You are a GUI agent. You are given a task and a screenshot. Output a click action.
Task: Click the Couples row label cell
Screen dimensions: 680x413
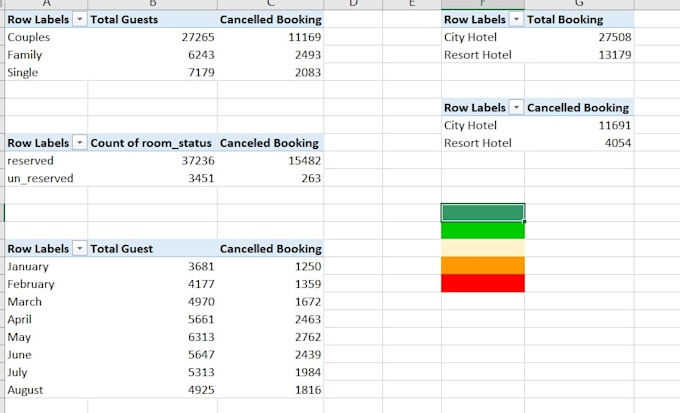pyautogui.click(x=45, y=38)
